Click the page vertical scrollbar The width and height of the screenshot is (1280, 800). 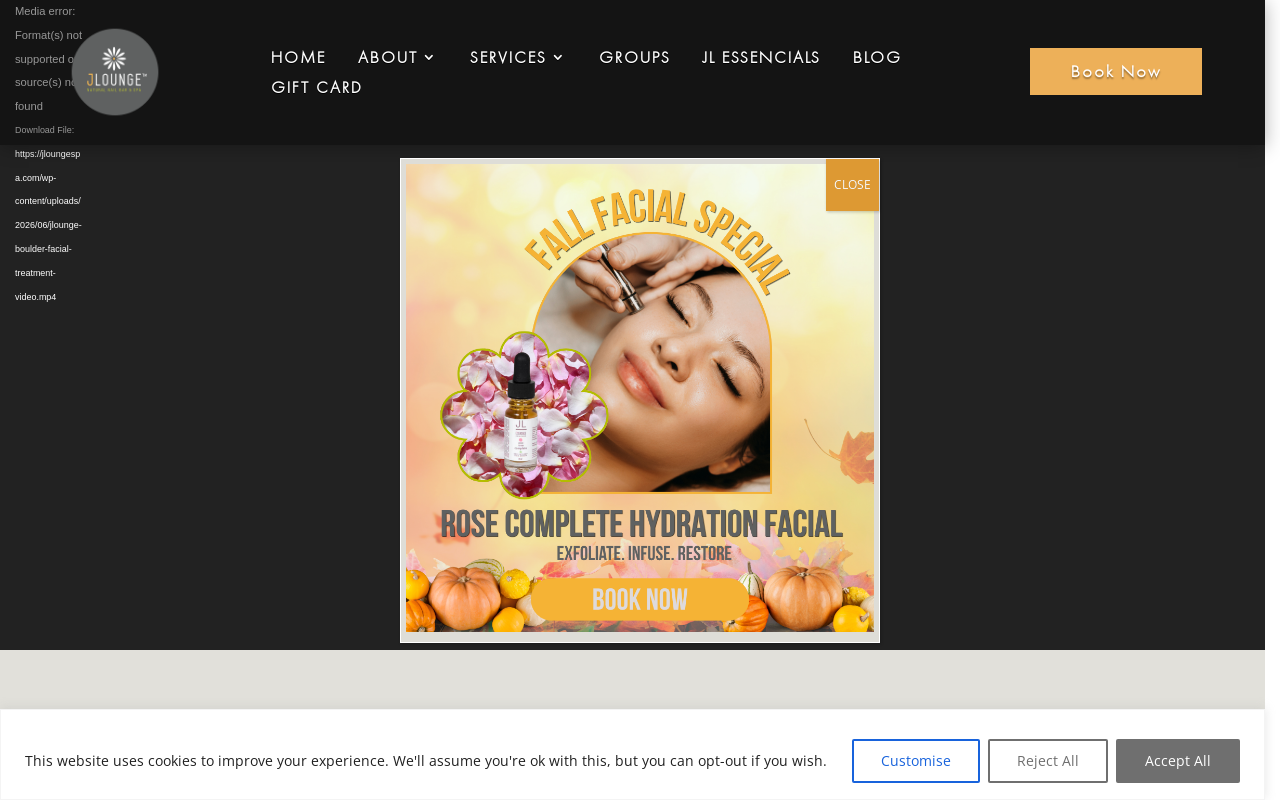[x=1272, y=400]
